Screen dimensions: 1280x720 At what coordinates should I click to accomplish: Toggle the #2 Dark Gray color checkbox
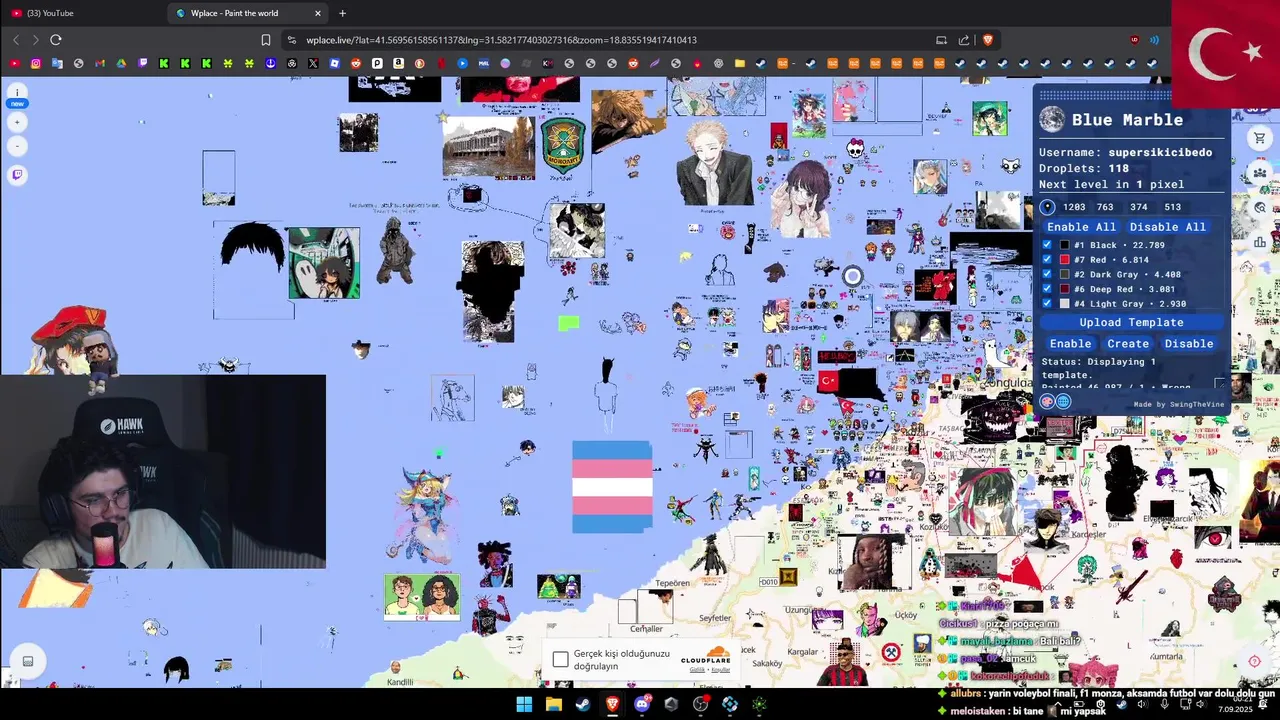click(x=1047, y=274)
